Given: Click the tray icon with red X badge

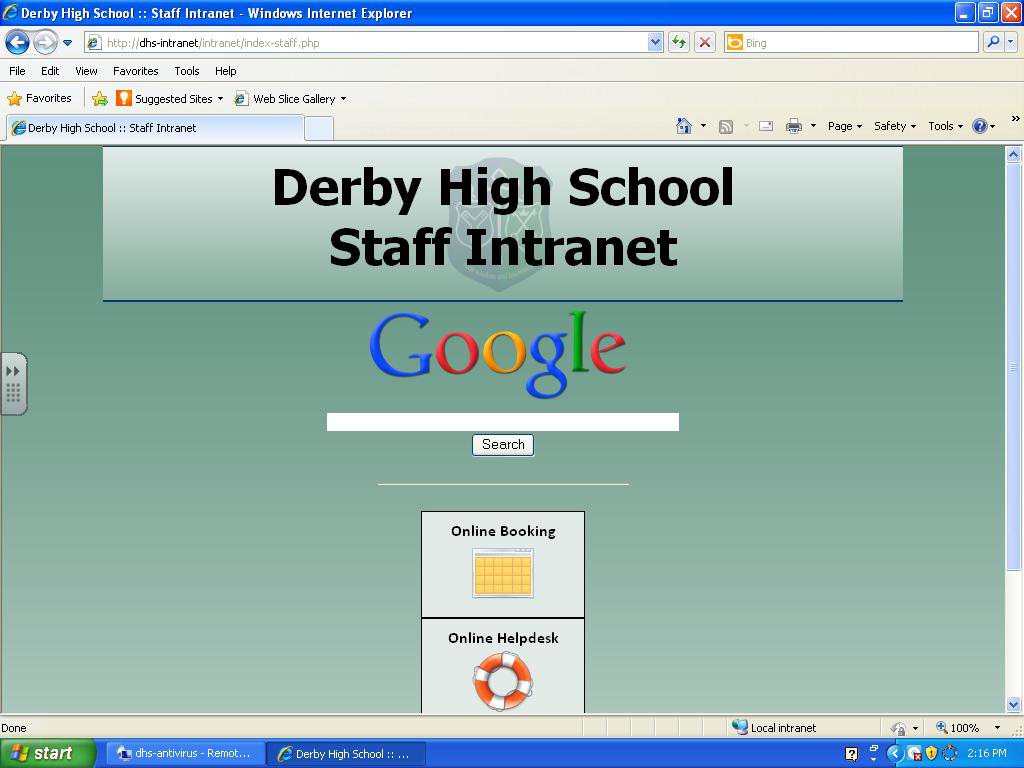Looking at the screenshot, I should [914, 754].
